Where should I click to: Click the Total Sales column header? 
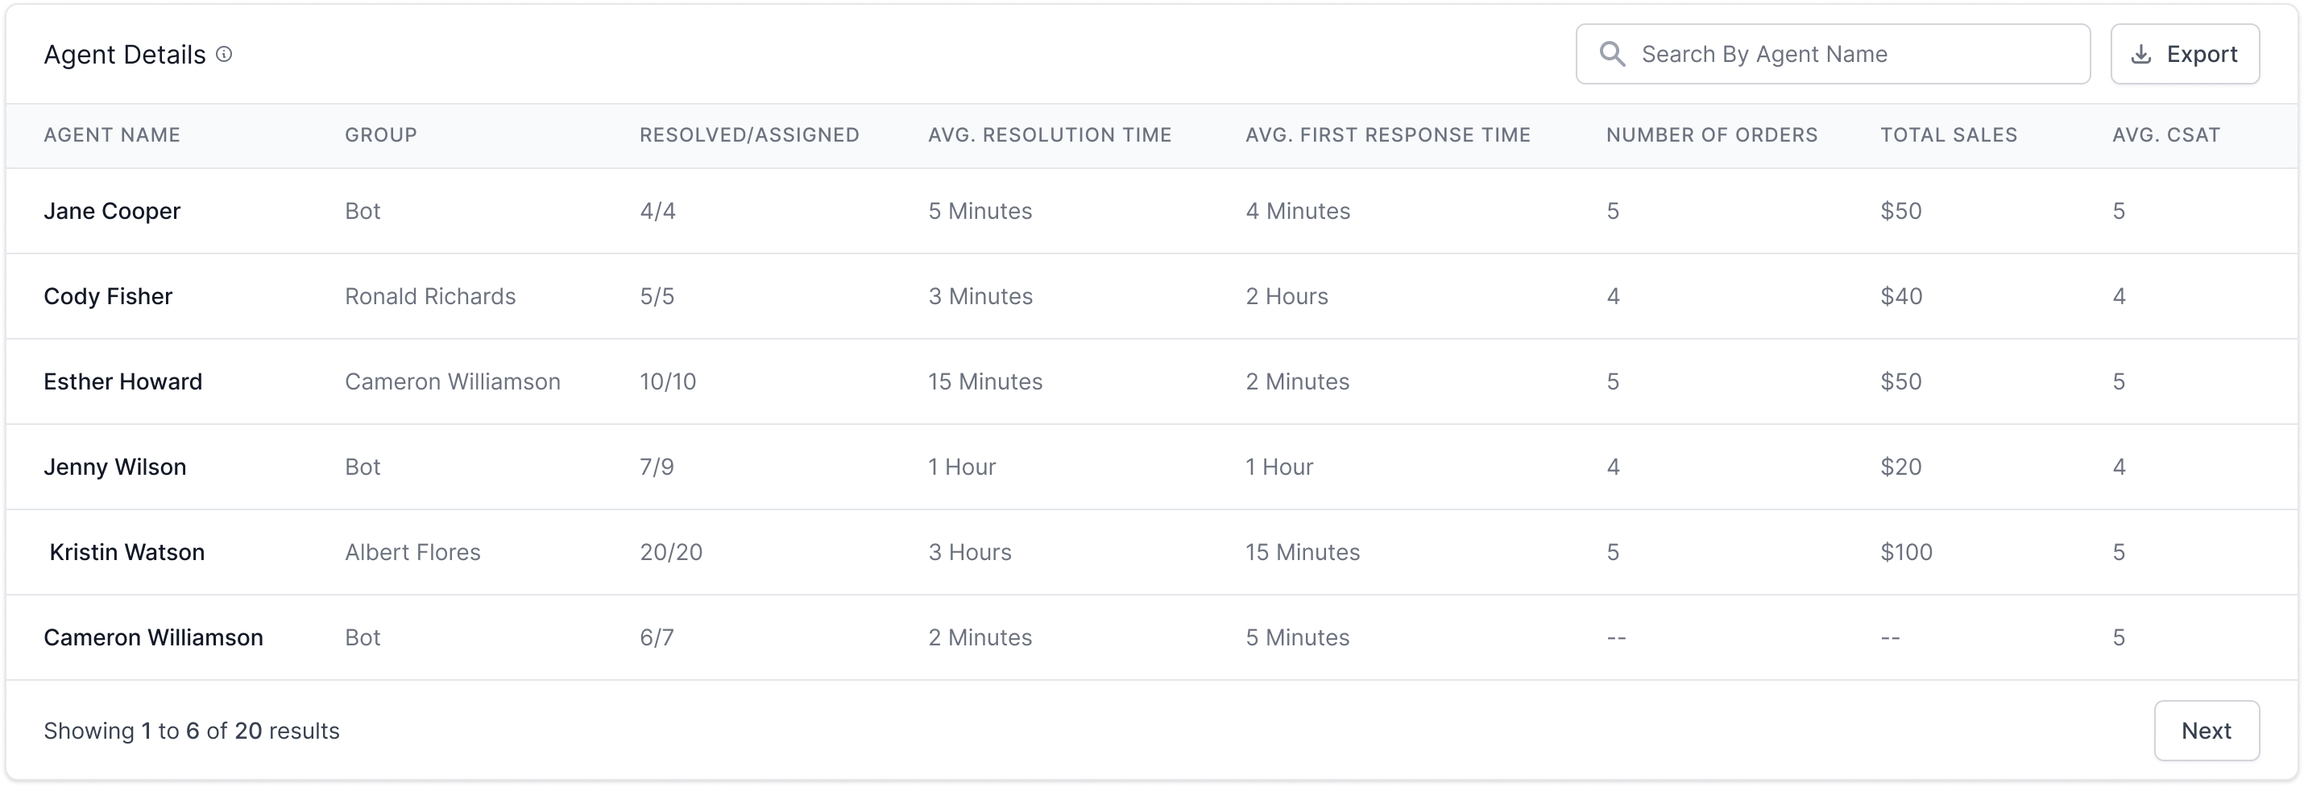(x=1949, y=135)
